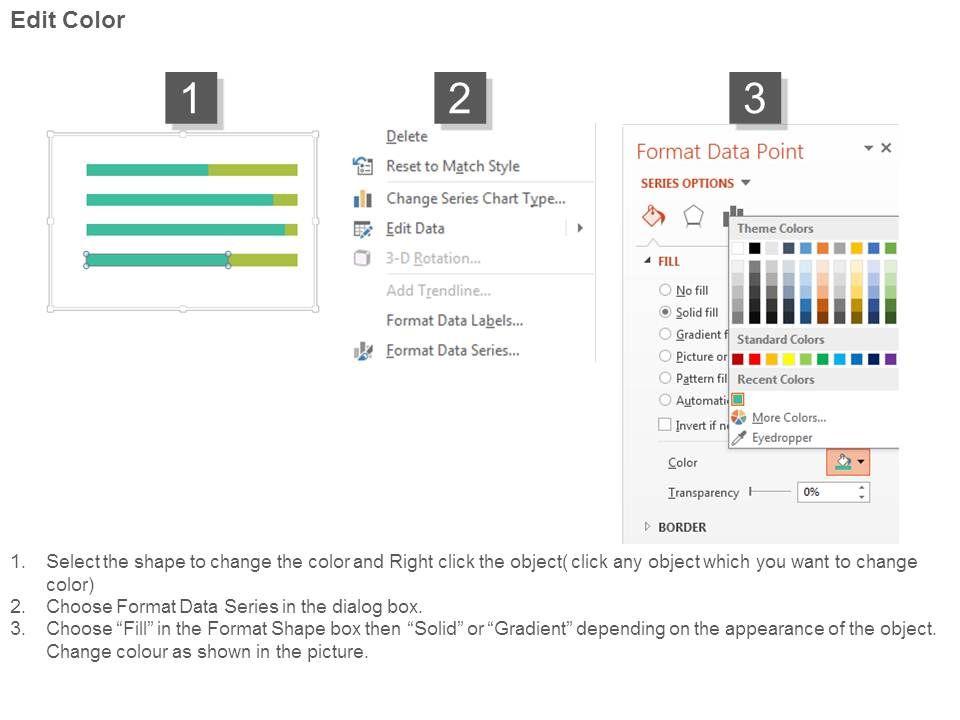Click the Format Data Series icon
The image size is (960, 720).
click(x=362, y=351)
